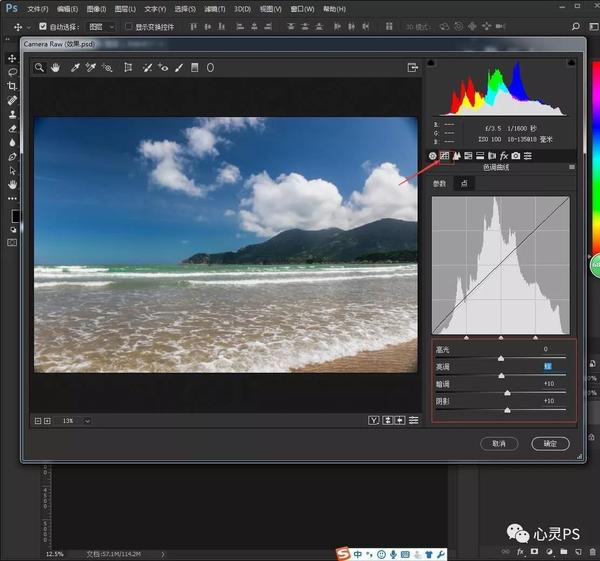Viewport: 600px width, 561px height.
Task: Select Photoshop Eraser tool
Action: coord(12,129)
